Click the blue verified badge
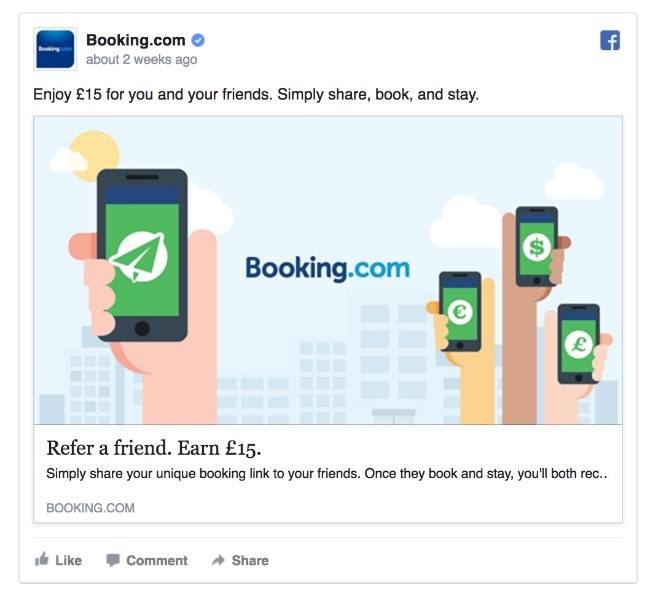This screenshot has height=596, width=650. [198, 40]
